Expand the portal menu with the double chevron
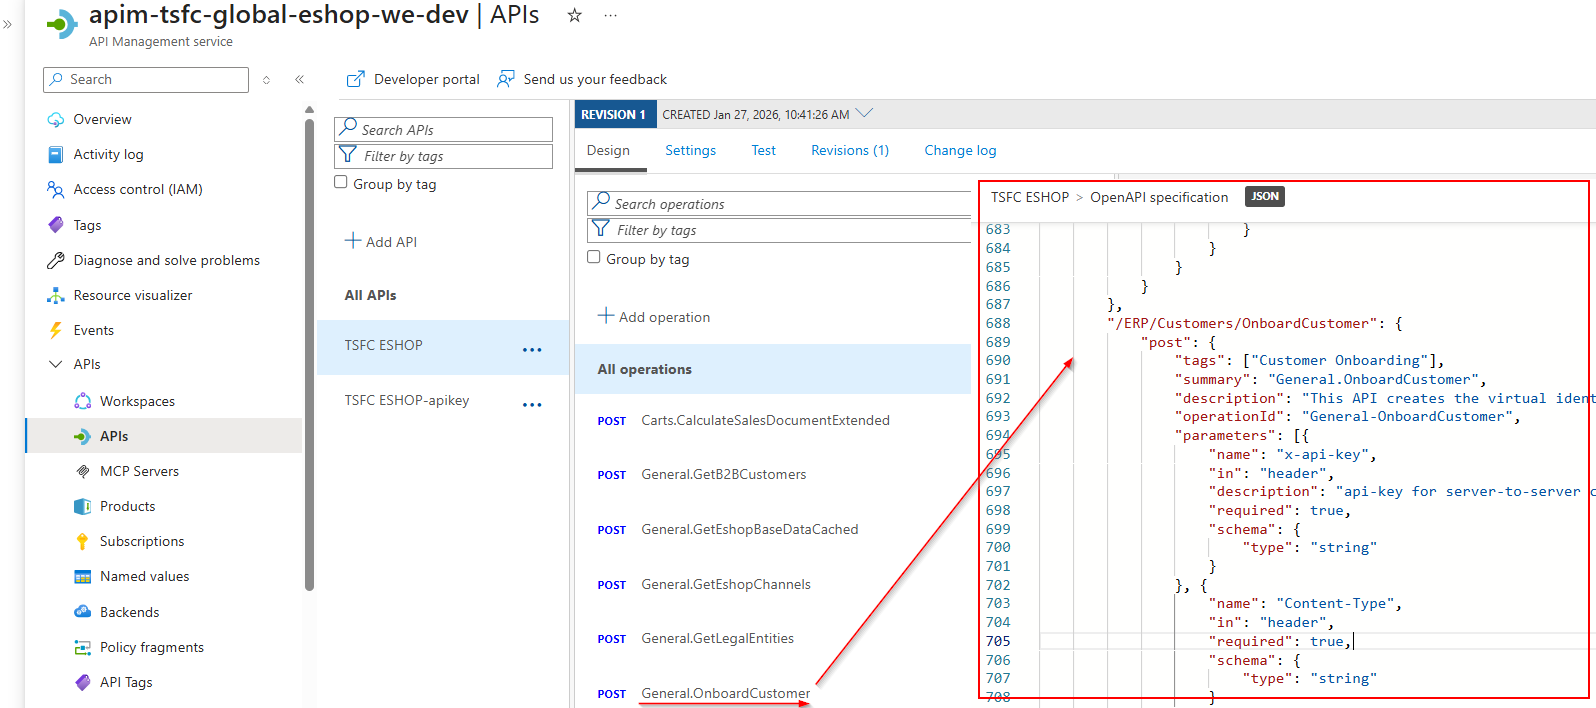Image resolution: width=1596 pixels, height=708 pixels. [x=8, y=24]
